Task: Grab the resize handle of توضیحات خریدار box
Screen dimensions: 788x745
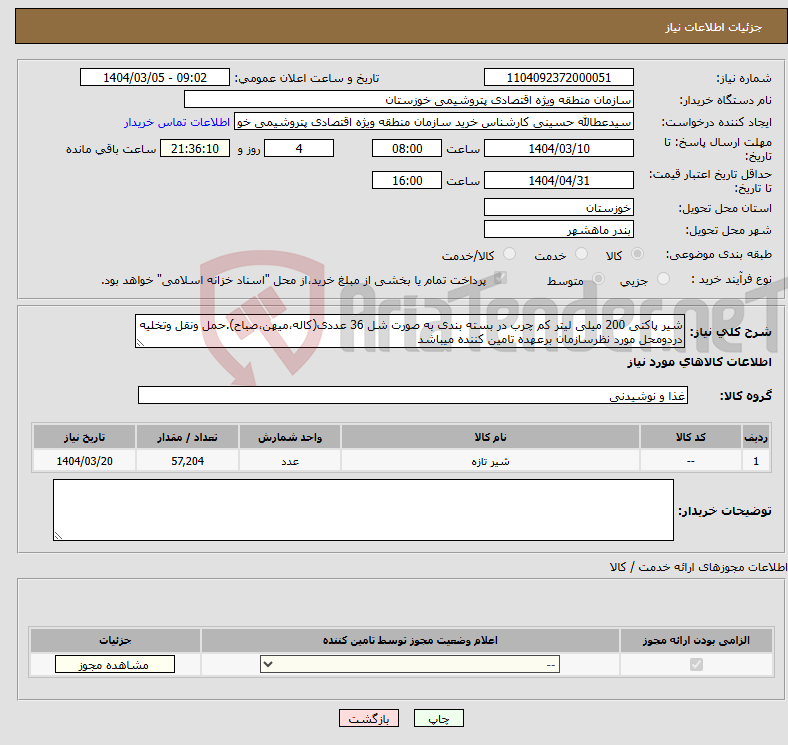Action: coord(58,536)
